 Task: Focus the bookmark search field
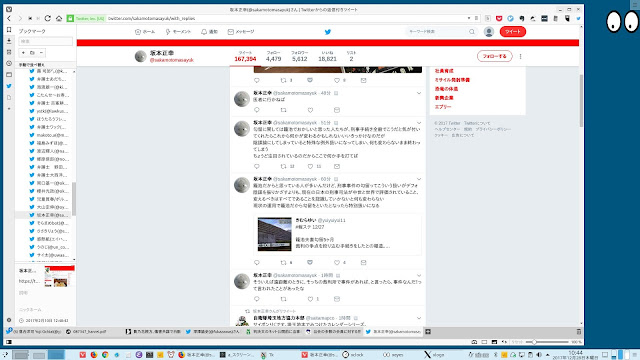click(x=45, y=41)
